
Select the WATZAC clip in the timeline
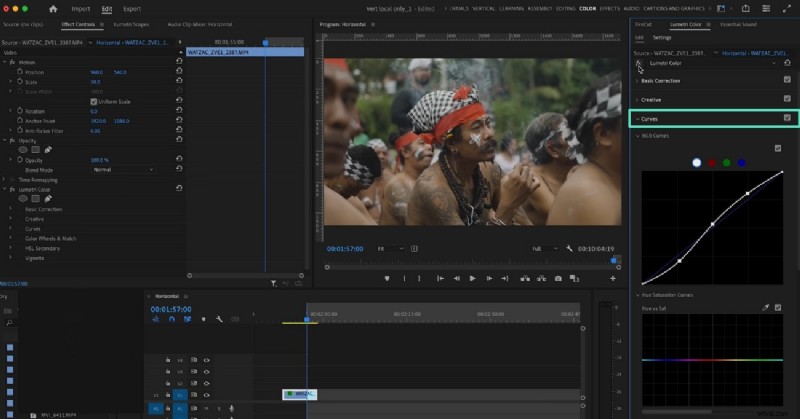pyautogui.click(x=299, y=394)
